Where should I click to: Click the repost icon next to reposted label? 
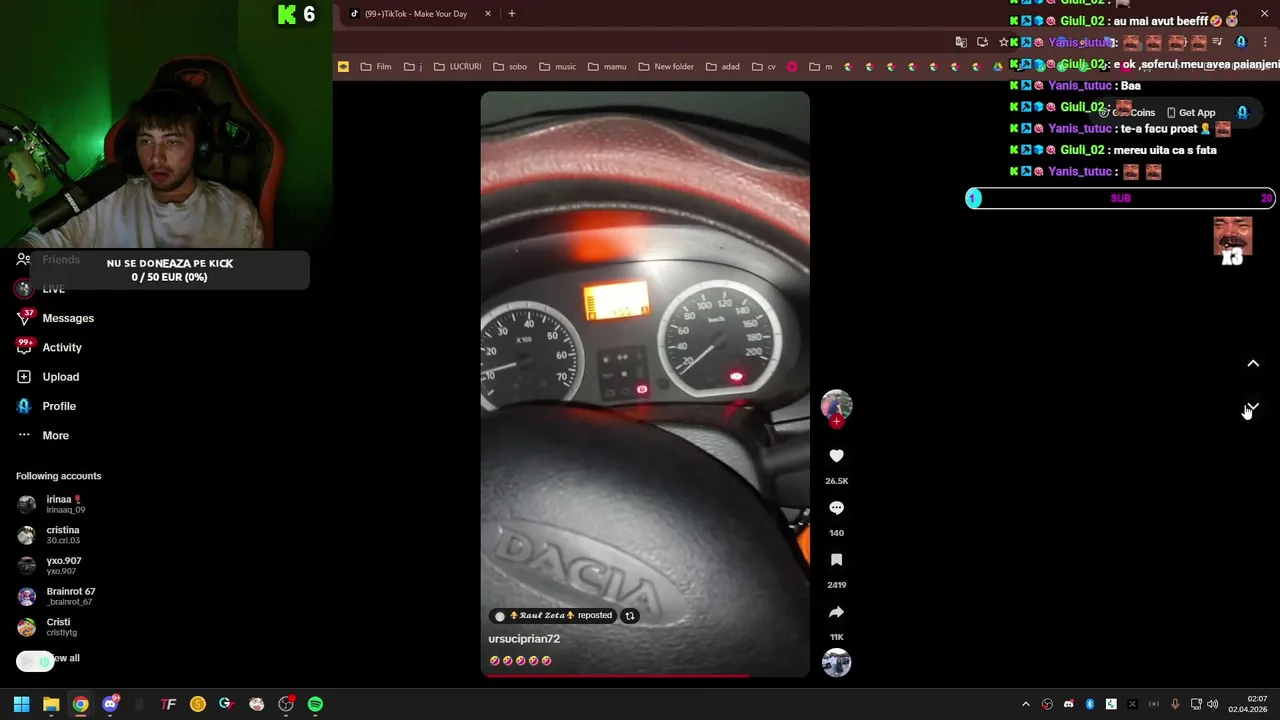coord(630,616)
